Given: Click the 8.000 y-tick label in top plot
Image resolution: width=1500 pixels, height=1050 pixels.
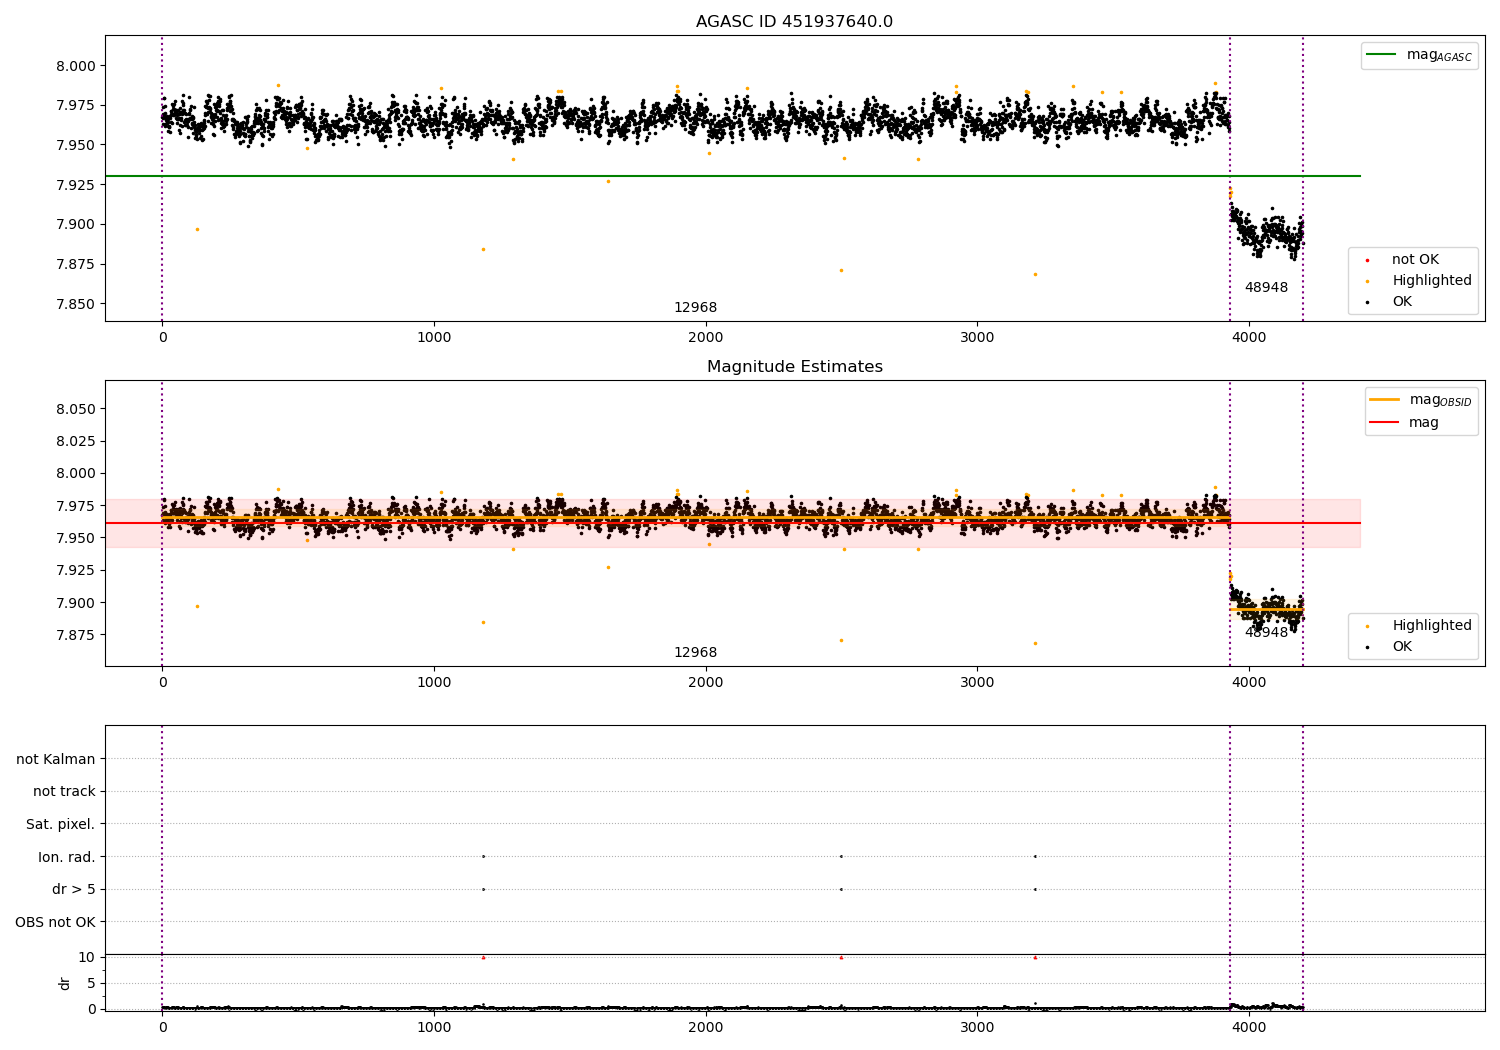Looking at the screenshot, I should [x=76, y=66].
